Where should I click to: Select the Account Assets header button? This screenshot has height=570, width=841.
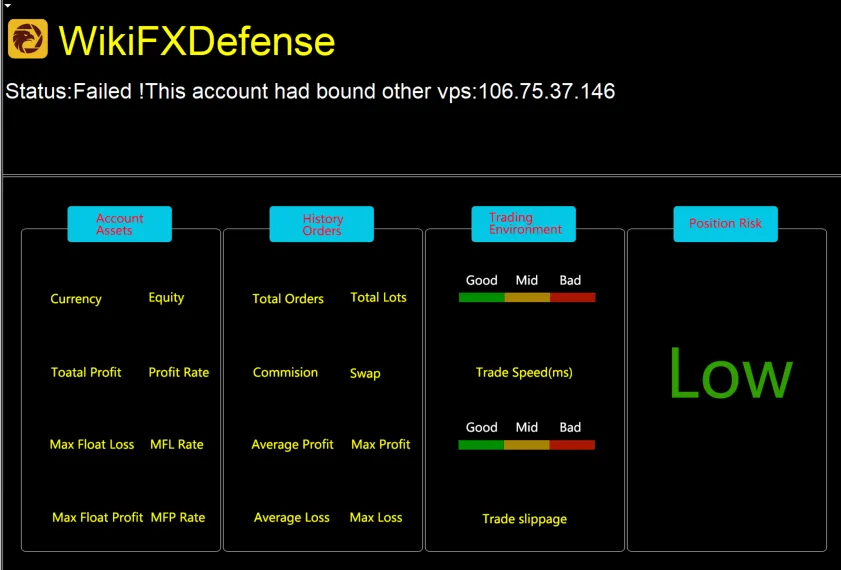(x=120, y=224)
